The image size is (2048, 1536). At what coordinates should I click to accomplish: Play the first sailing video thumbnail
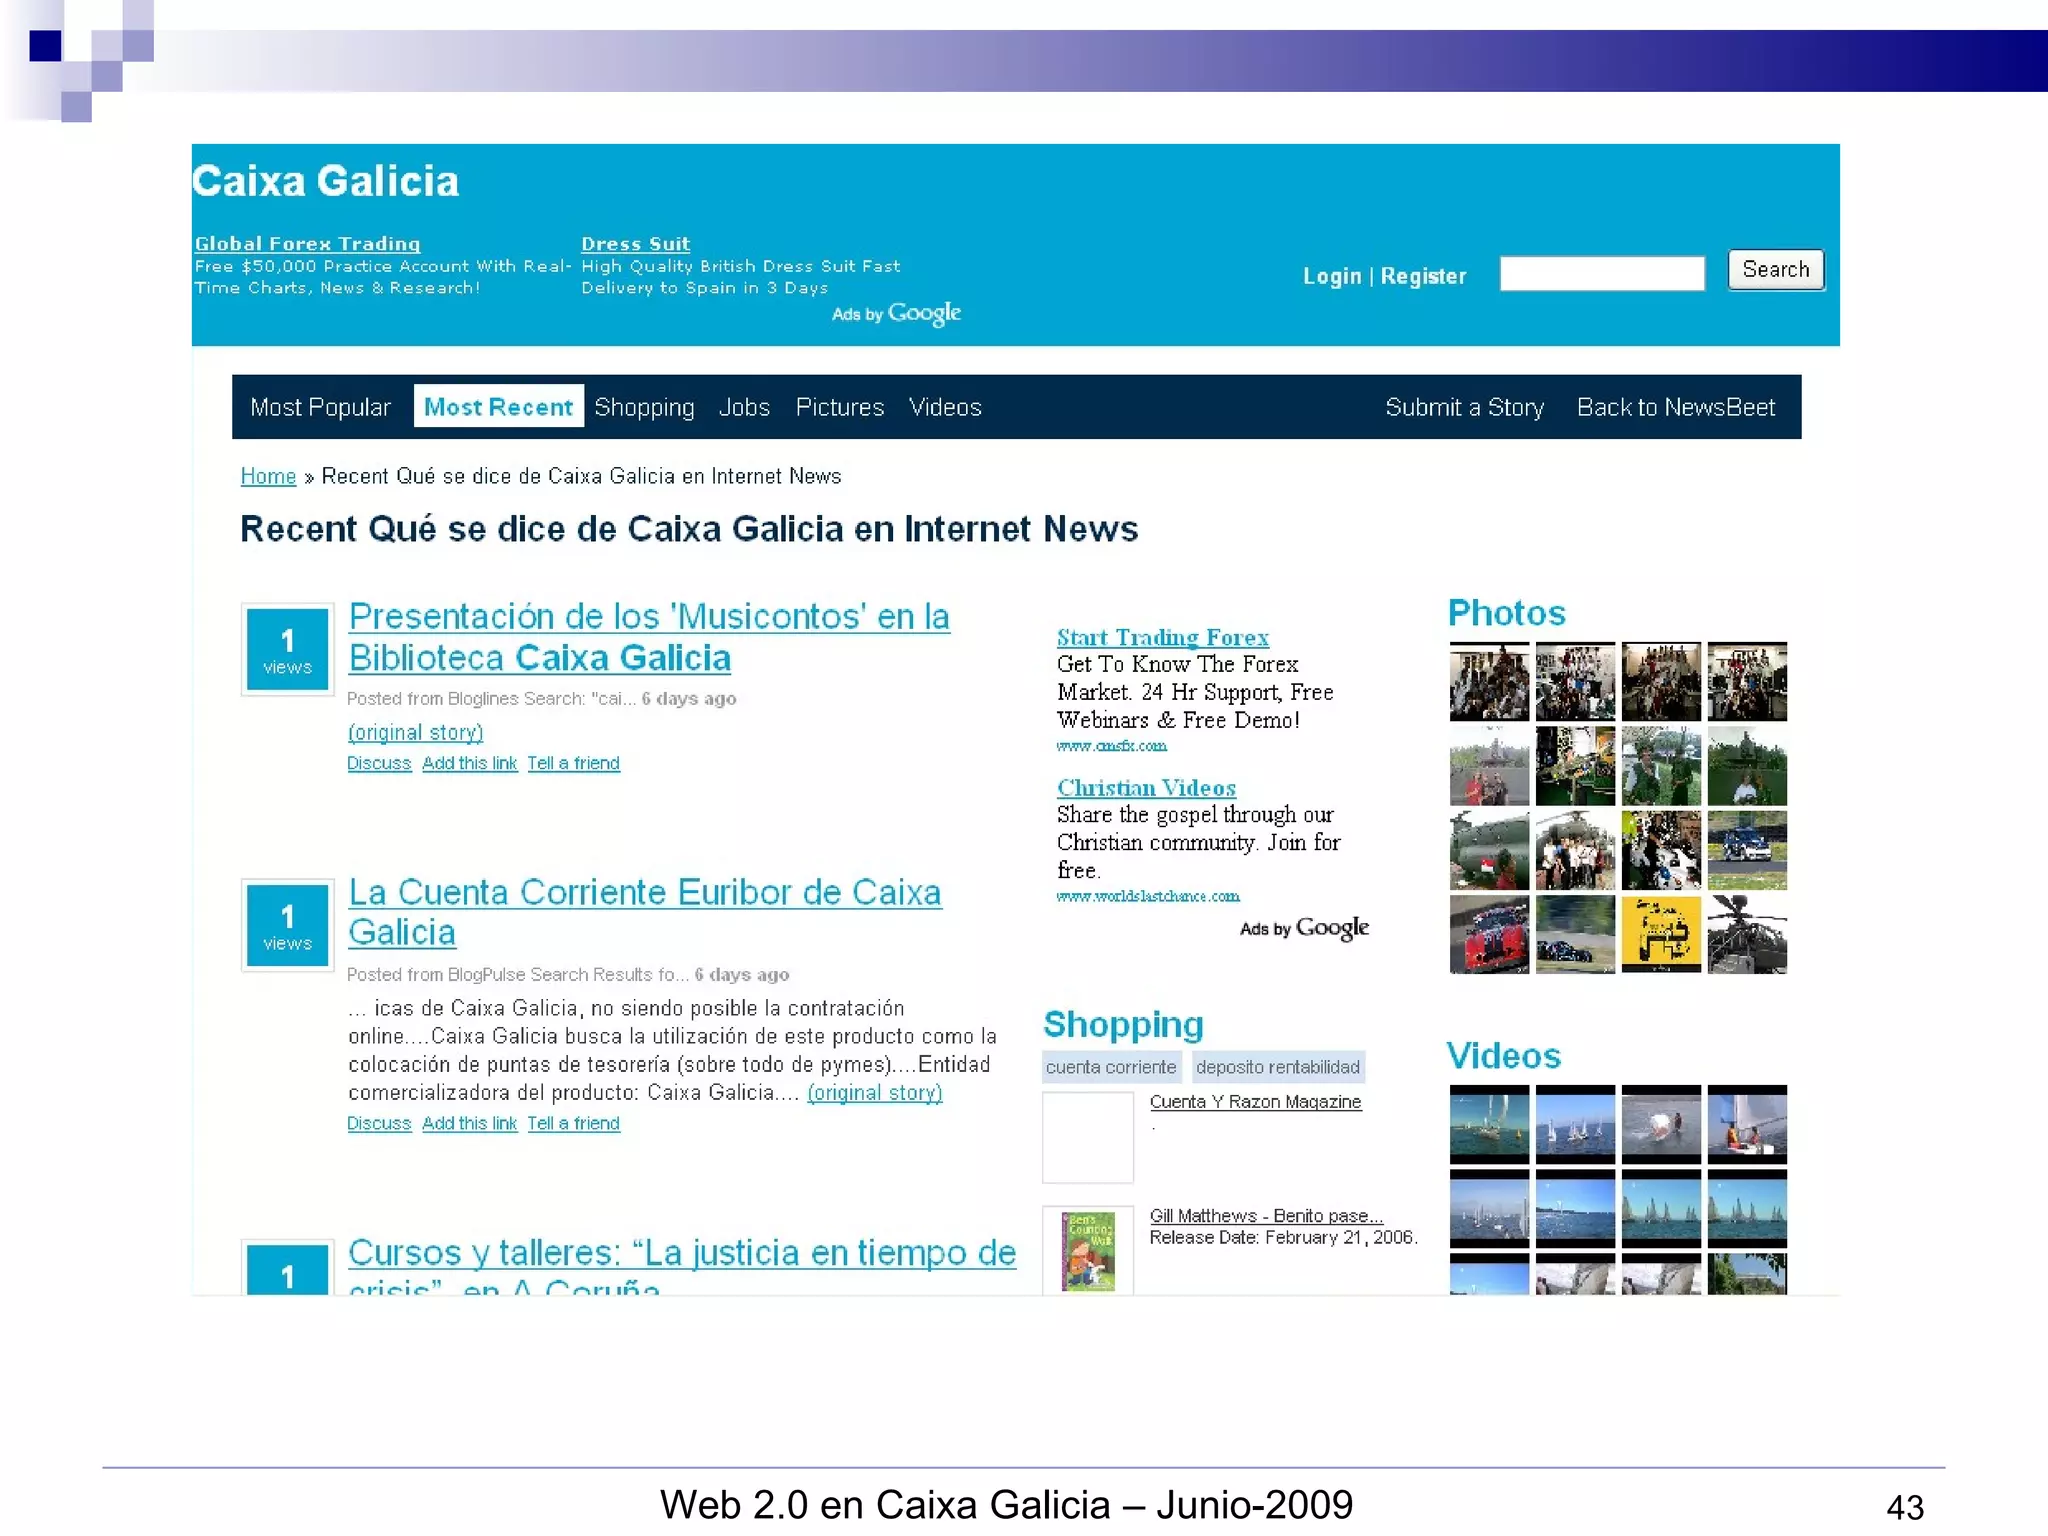(x=1488, y=1125)
